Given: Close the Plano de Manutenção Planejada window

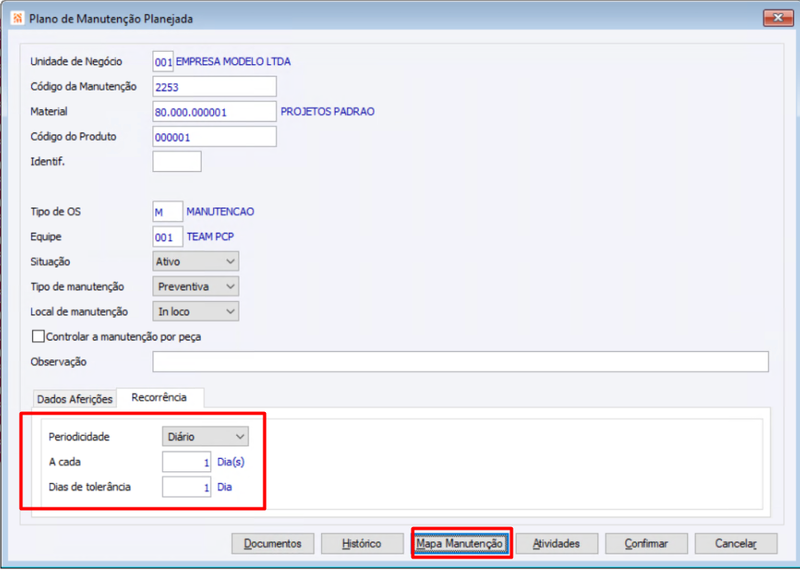Looking at the screenshot, I should point(778,18).
